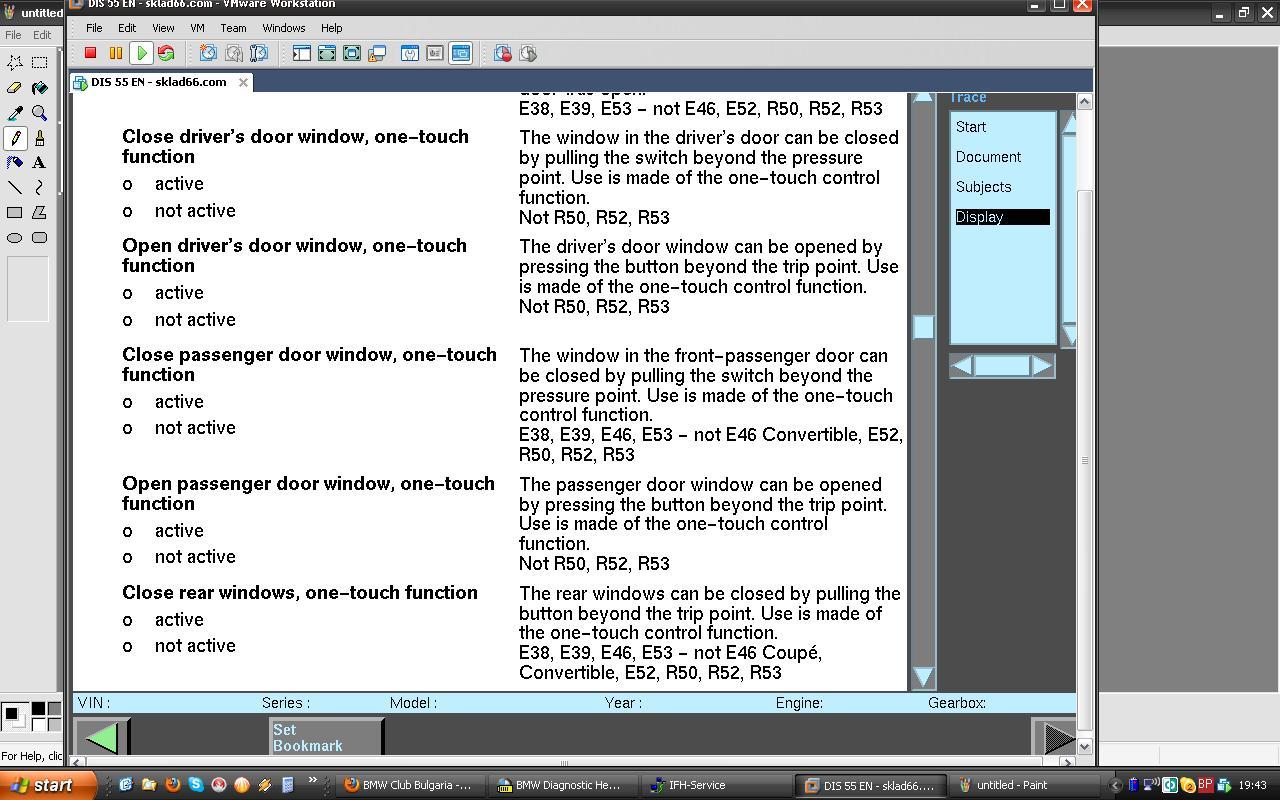The image size is (1280, 800).
Task: Select the black color swatch in Paint palette
Action: pos(38,709)
